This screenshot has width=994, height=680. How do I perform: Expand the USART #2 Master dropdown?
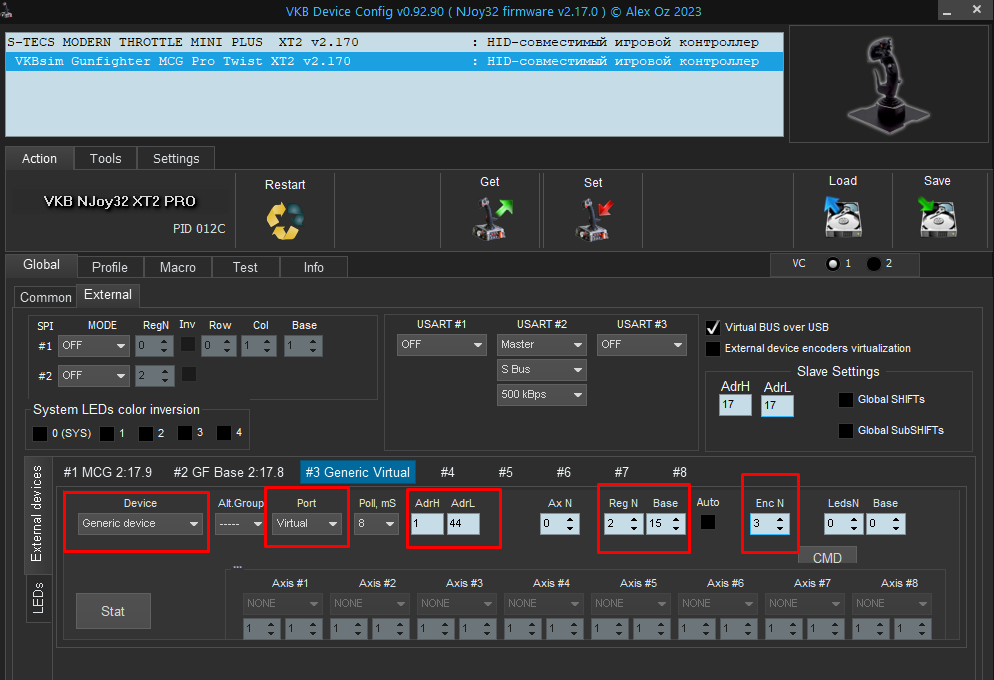(542, 344)
